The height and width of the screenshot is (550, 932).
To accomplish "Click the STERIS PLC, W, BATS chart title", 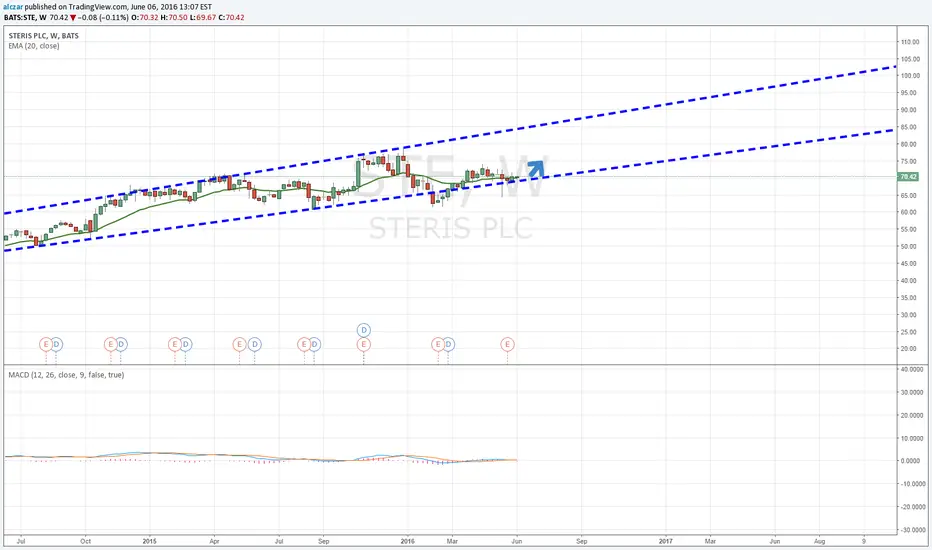I will pos(43,36).
